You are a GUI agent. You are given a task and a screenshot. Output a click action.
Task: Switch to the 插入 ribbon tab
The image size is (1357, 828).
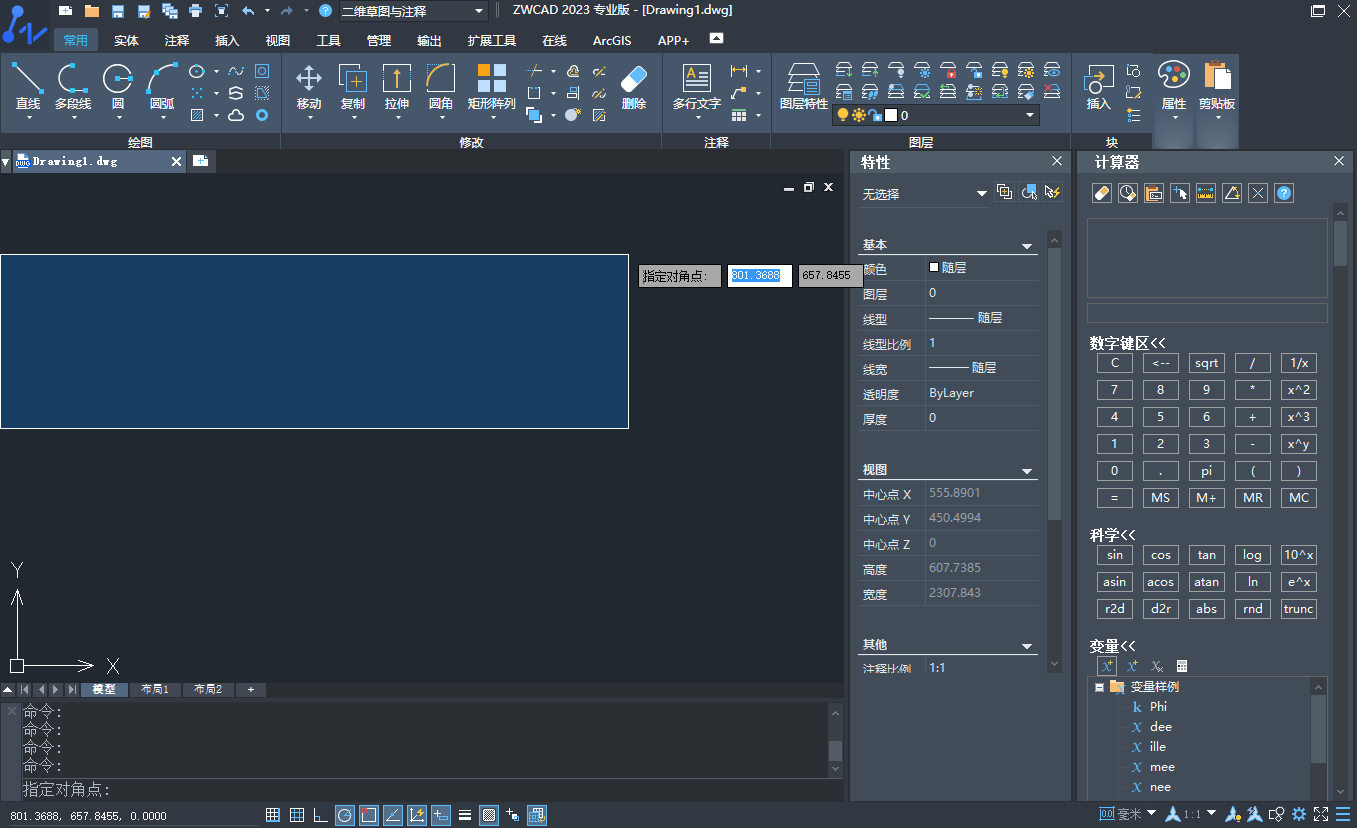(x=227, y=41)
